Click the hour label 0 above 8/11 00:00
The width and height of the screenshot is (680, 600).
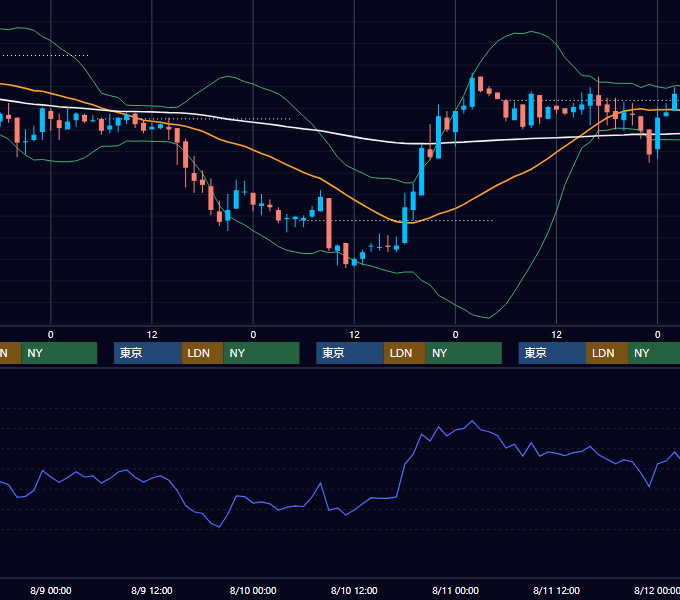pyautogui.click(x=455, y=335)
